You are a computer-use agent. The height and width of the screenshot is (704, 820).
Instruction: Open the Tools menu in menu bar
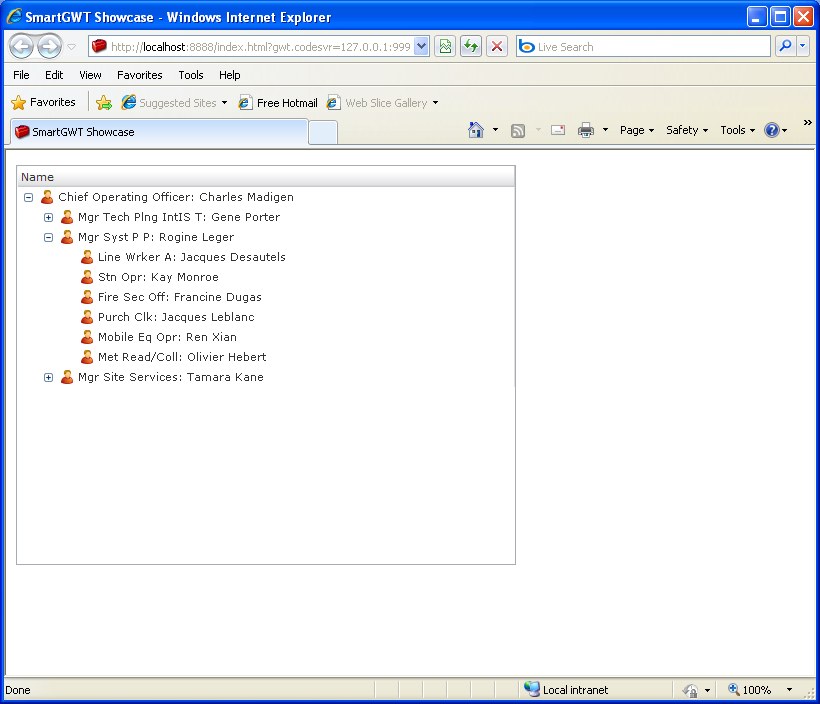(x=191, y=75)
